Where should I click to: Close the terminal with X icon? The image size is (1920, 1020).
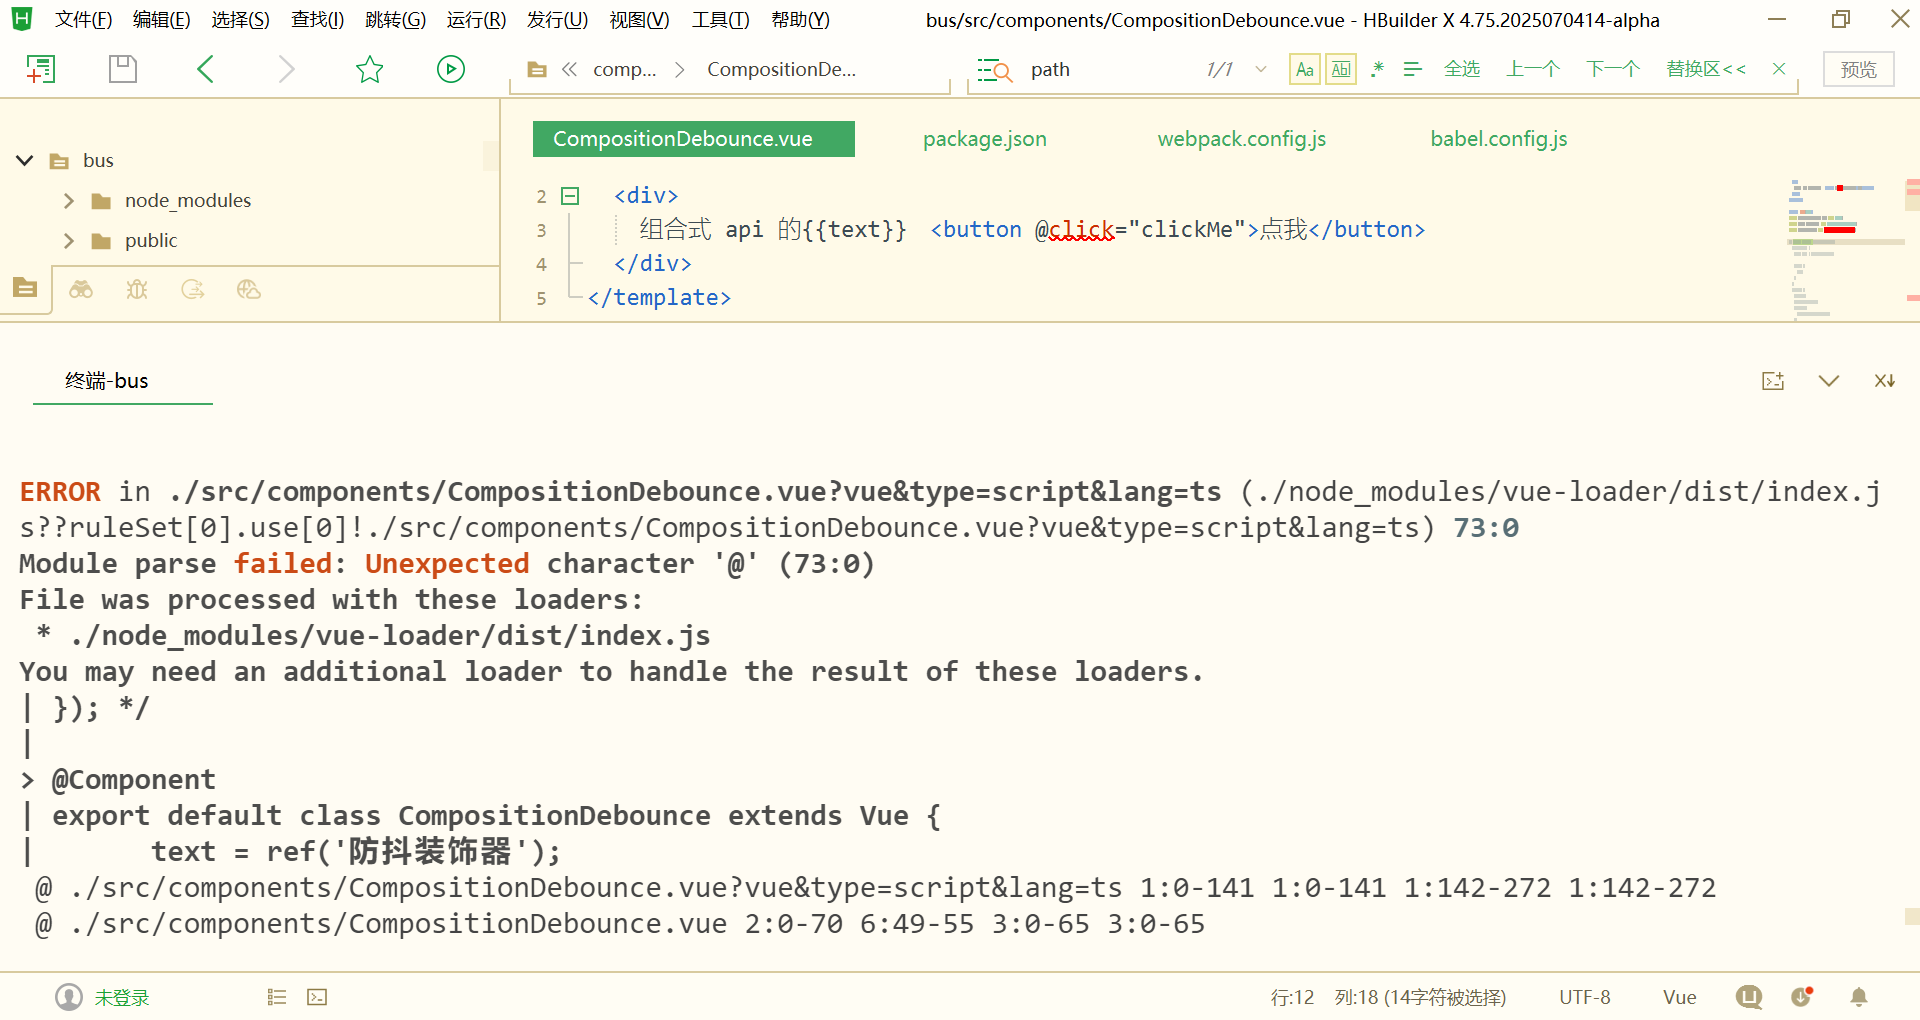1885,381
